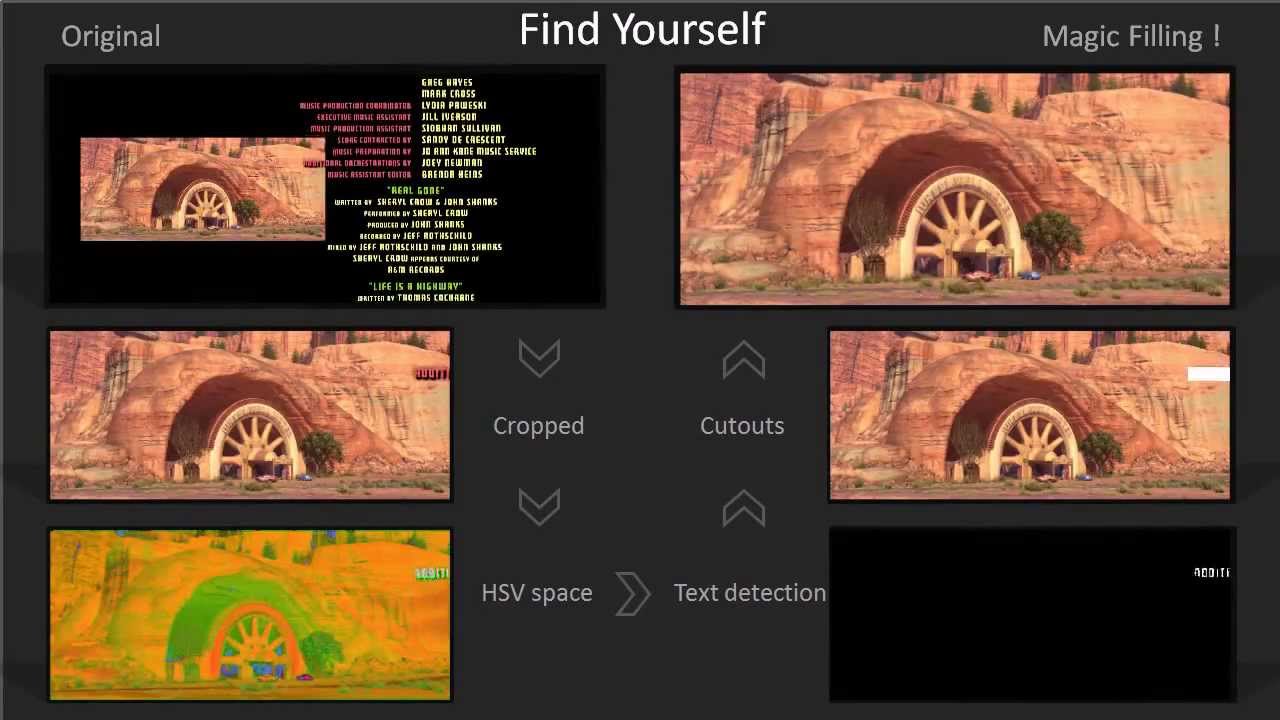
Task: Click the green "REAL GONE" song title
Action: click(415, 190)
